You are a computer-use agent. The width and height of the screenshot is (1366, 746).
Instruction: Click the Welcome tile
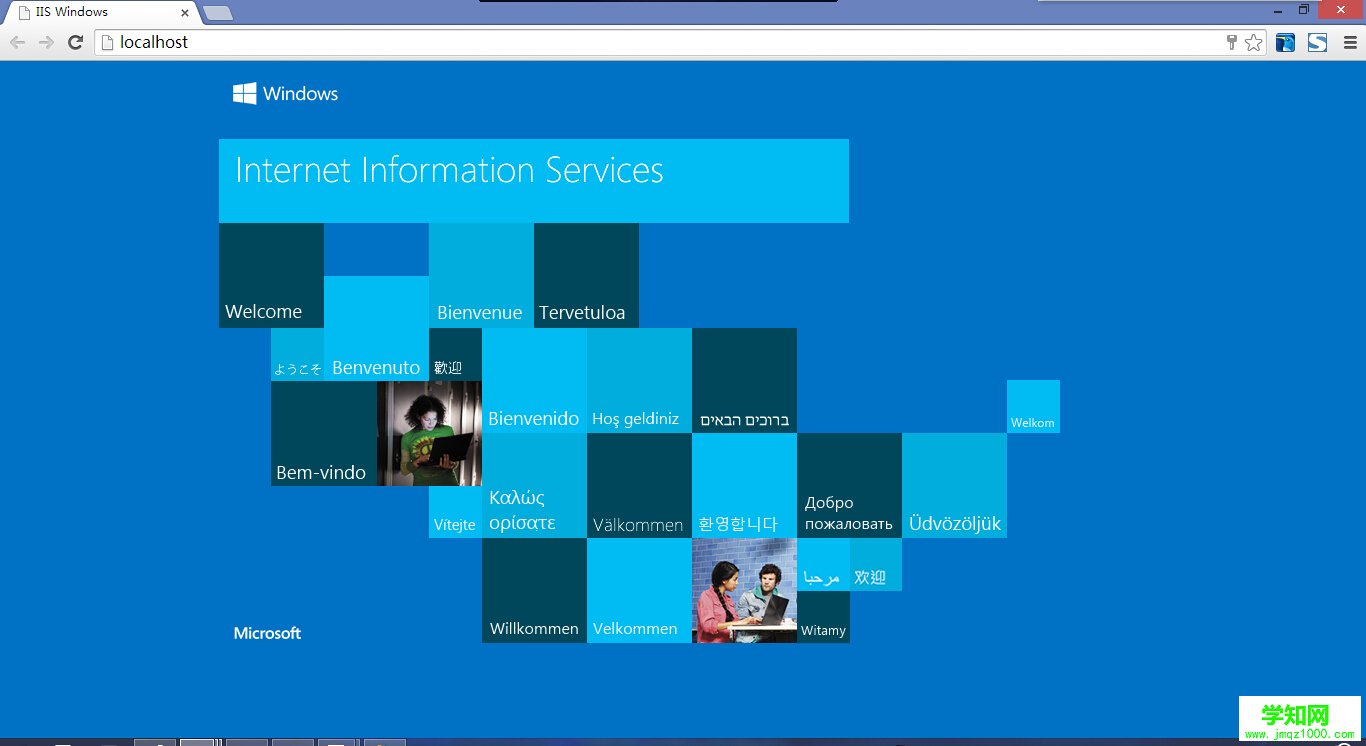[271, 275]
